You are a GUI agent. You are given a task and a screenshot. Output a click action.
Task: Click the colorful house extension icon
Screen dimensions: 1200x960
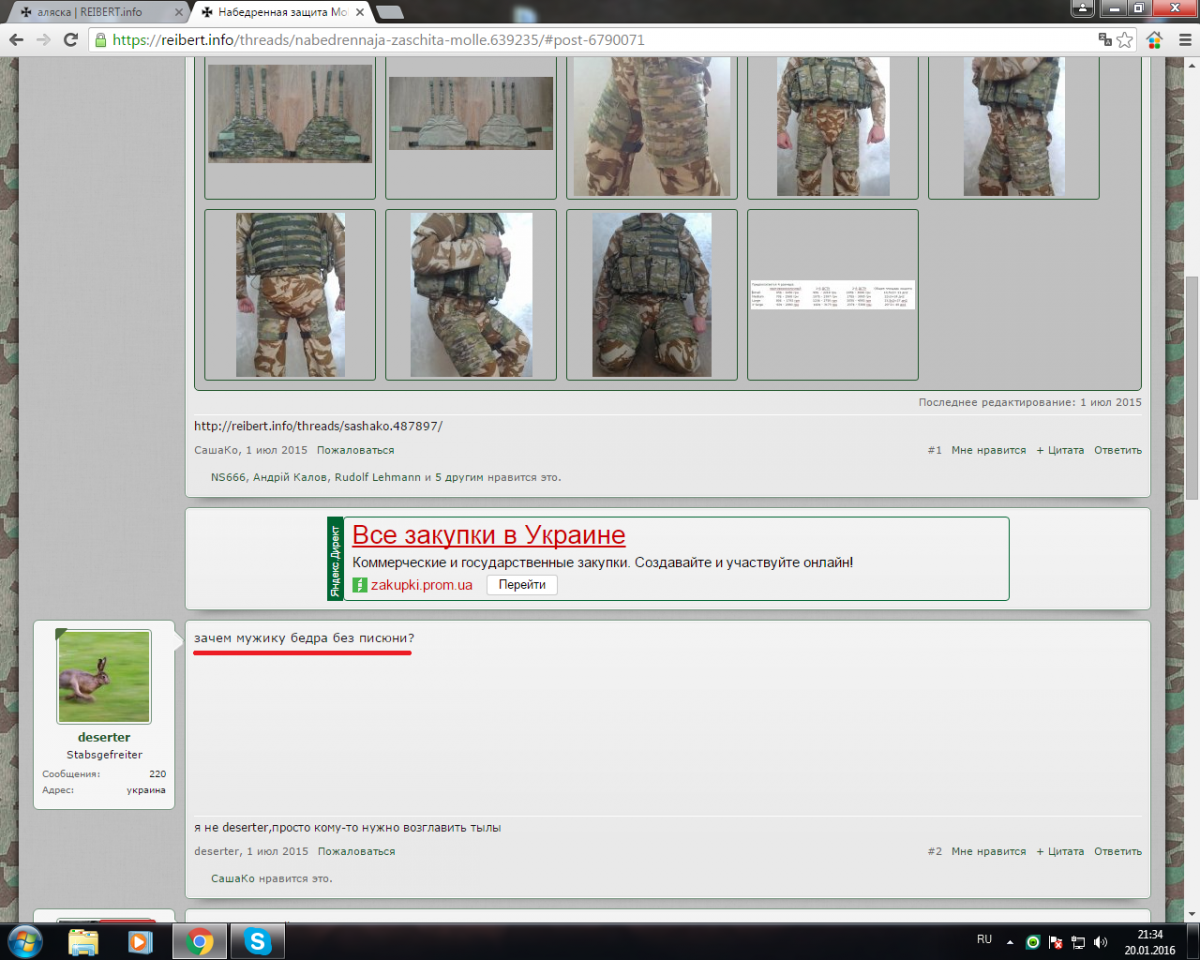pyautogui.click(x=1155, y=40)
